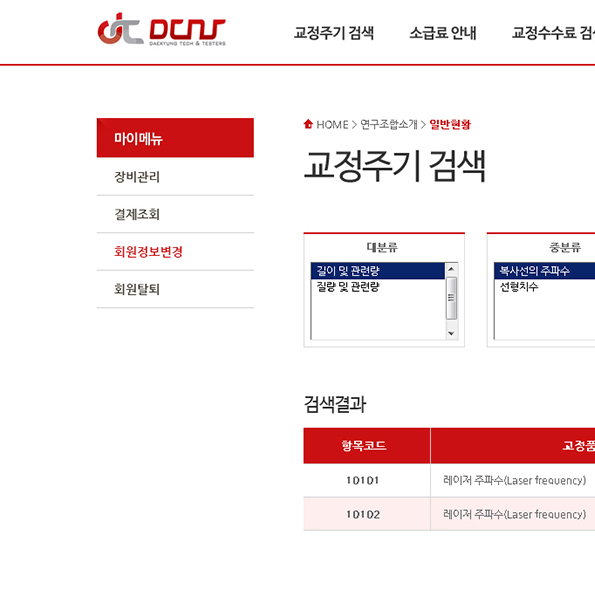Viewport: 595px width, 595px height.
Task: Click the red home icon in breadcrumb
Action: (308, 124)
